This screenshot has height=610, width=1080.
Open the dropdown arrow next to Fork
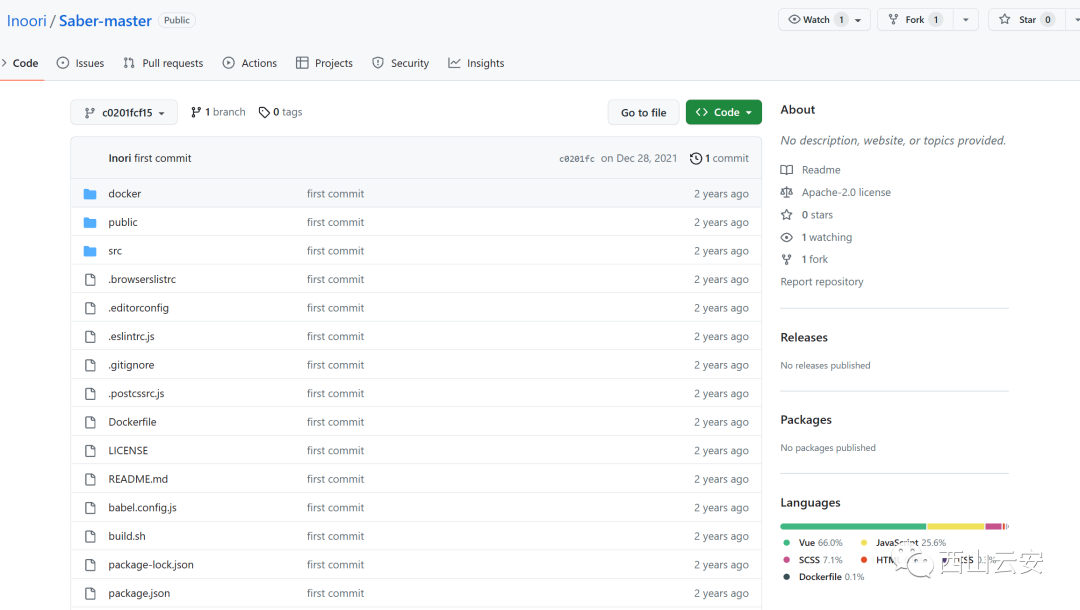966,20
